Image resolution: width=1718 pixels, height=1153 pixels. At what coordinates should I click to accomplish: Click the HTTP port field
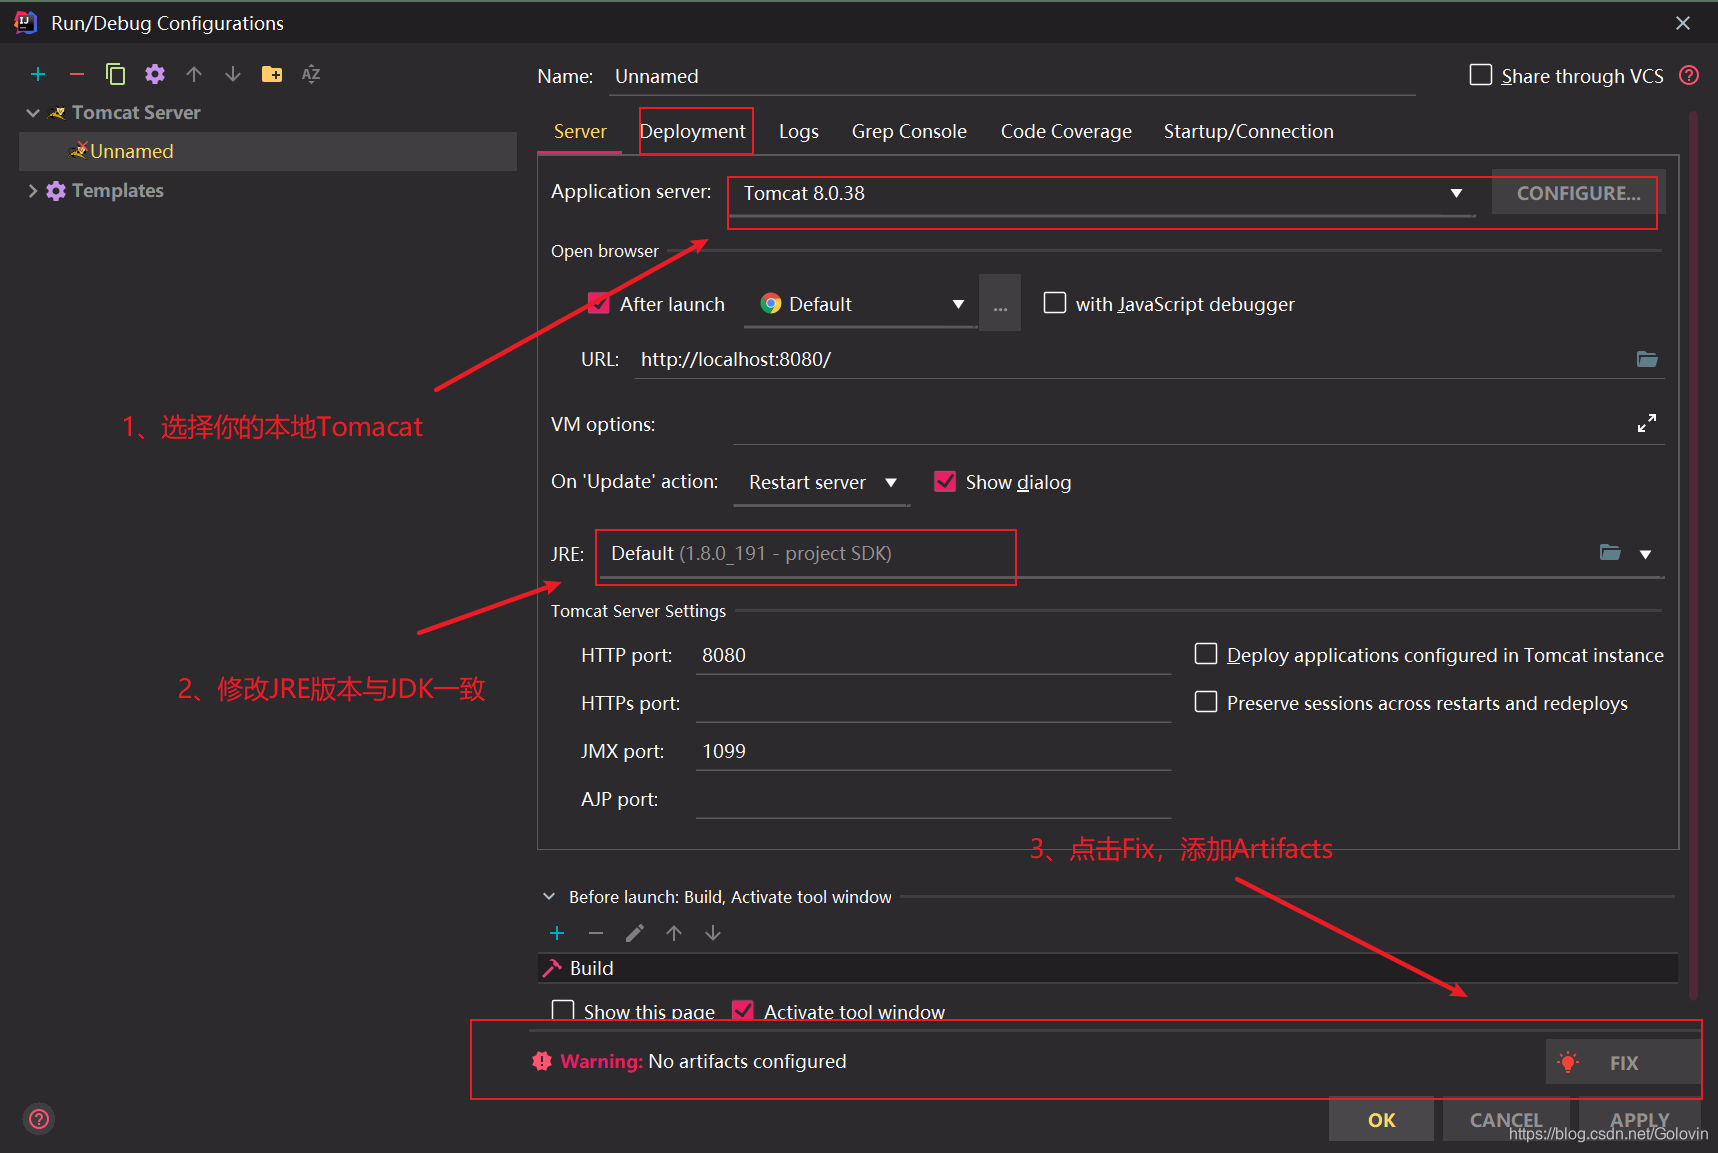coord(933,655)
